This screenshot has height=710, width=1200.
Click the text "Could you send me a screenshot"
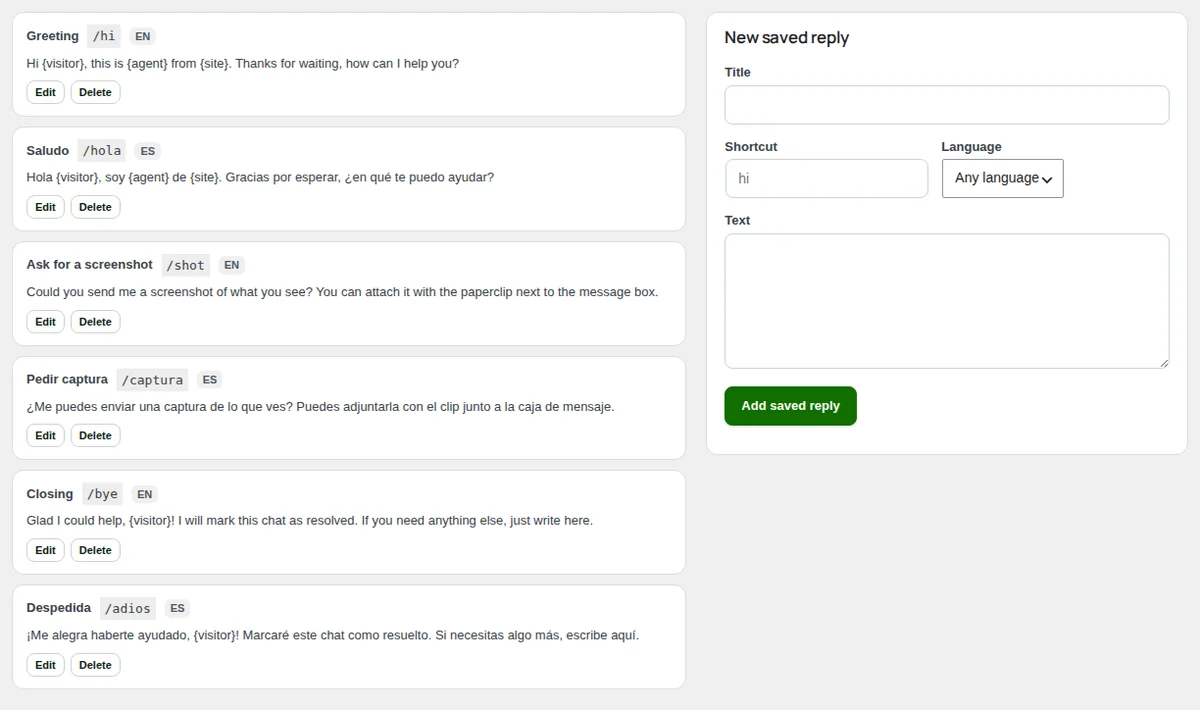coord(342,292)
